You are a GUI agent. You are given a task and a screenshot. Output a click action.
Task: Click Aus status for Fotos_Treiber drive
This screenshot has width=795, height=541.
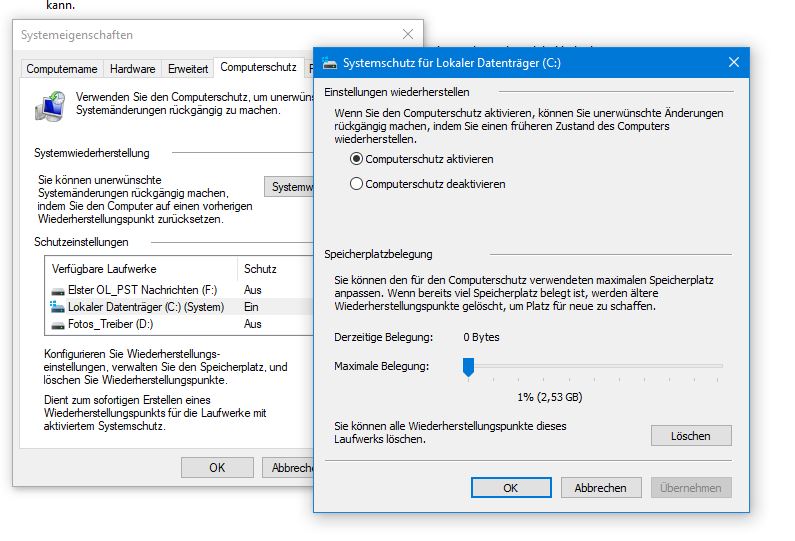click(x=252, y=324)
